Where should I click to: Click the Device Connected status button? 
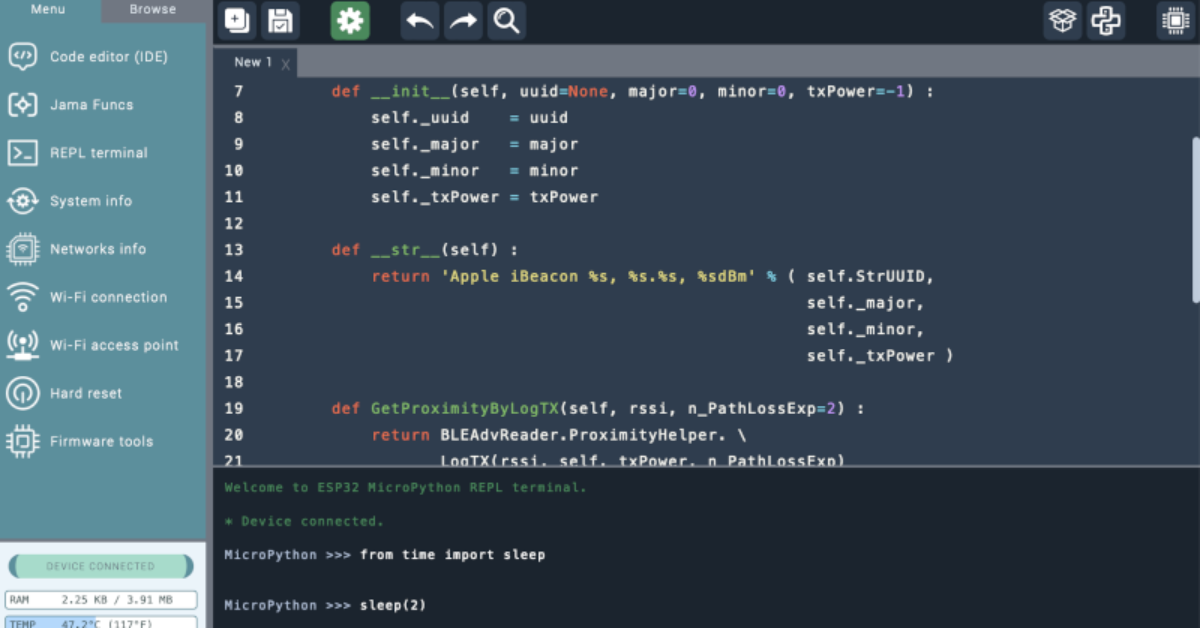(x=100, y=566)
